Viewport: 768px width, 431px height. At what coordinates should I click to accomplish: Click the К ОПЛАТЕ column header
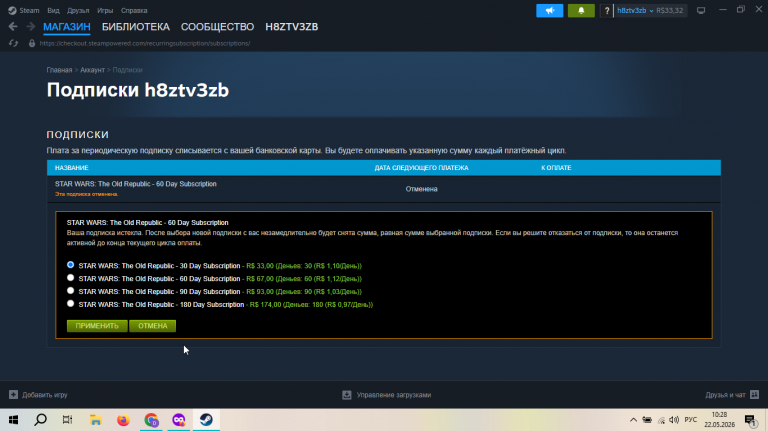[556, 168]
